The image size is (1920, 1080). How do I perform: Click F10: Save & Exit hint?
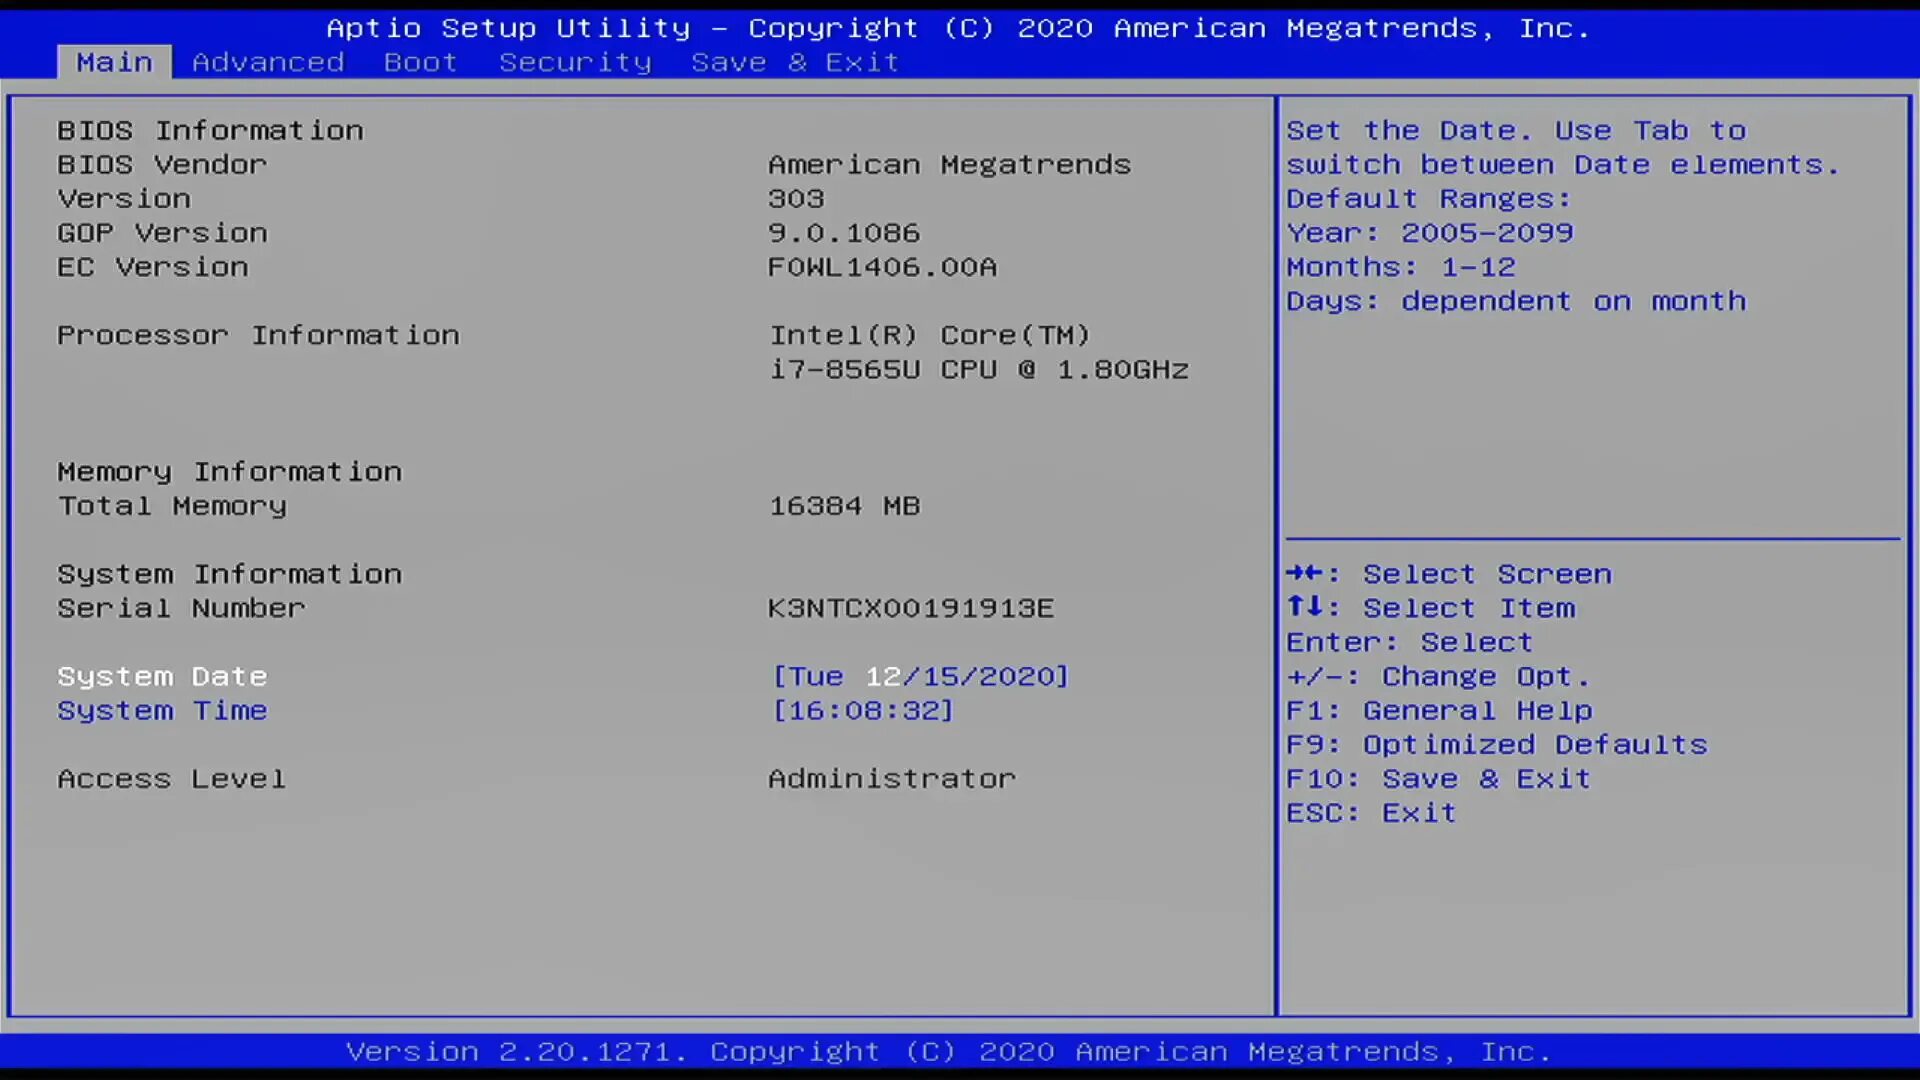click(1438, 779)
